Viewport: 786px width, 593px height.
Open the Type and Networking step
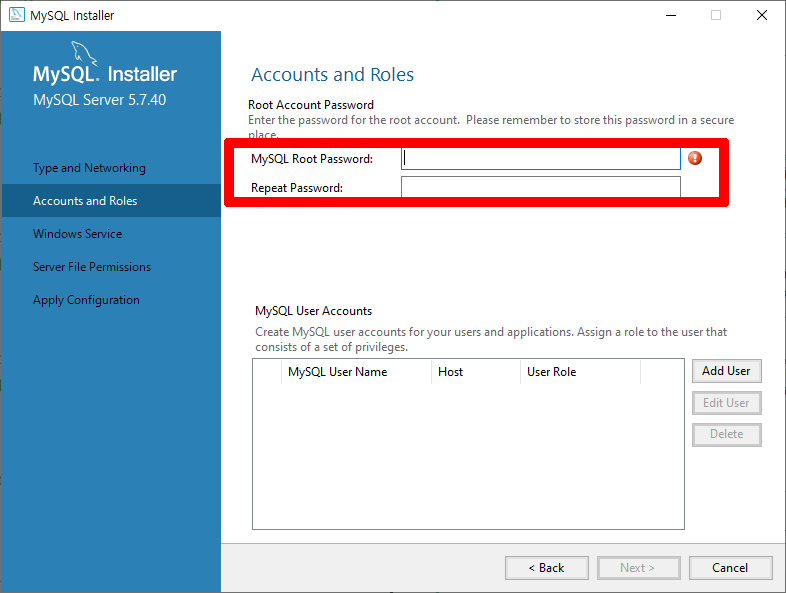pos(89,168)
